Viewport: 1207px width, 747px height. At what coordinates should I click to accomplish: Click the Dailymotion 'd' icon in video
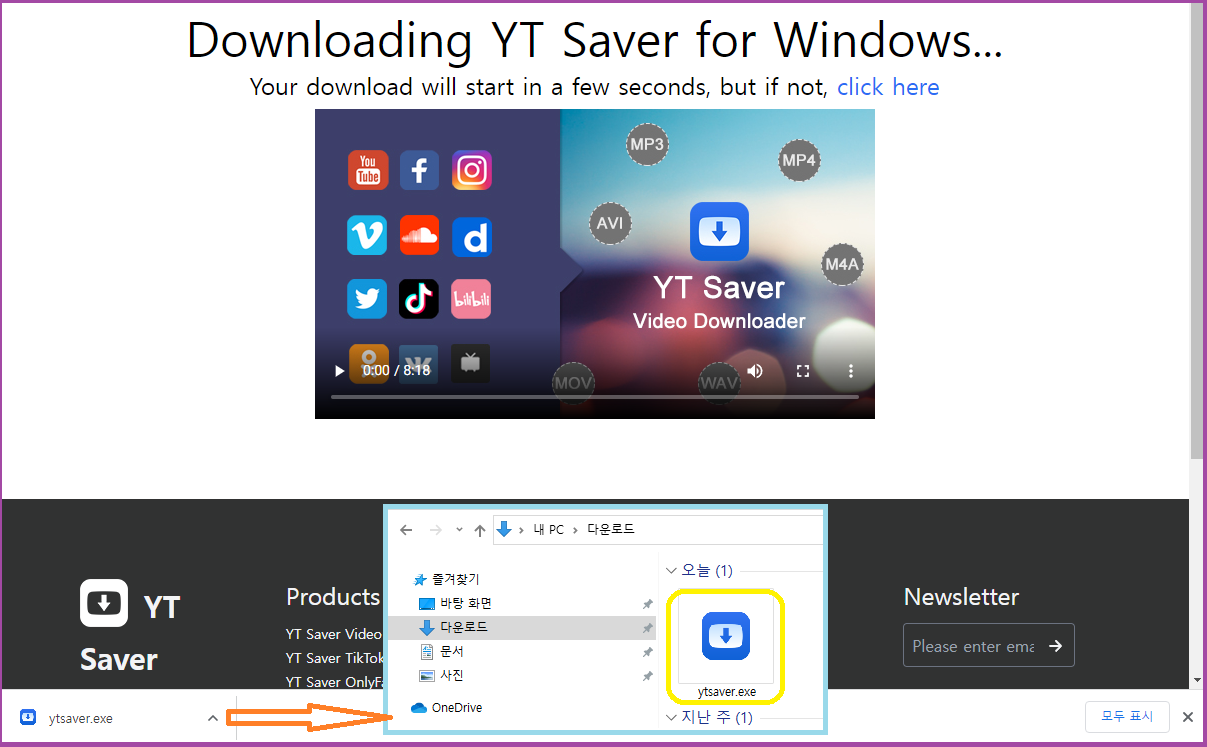pyautogui.click(x=471, y=235)
